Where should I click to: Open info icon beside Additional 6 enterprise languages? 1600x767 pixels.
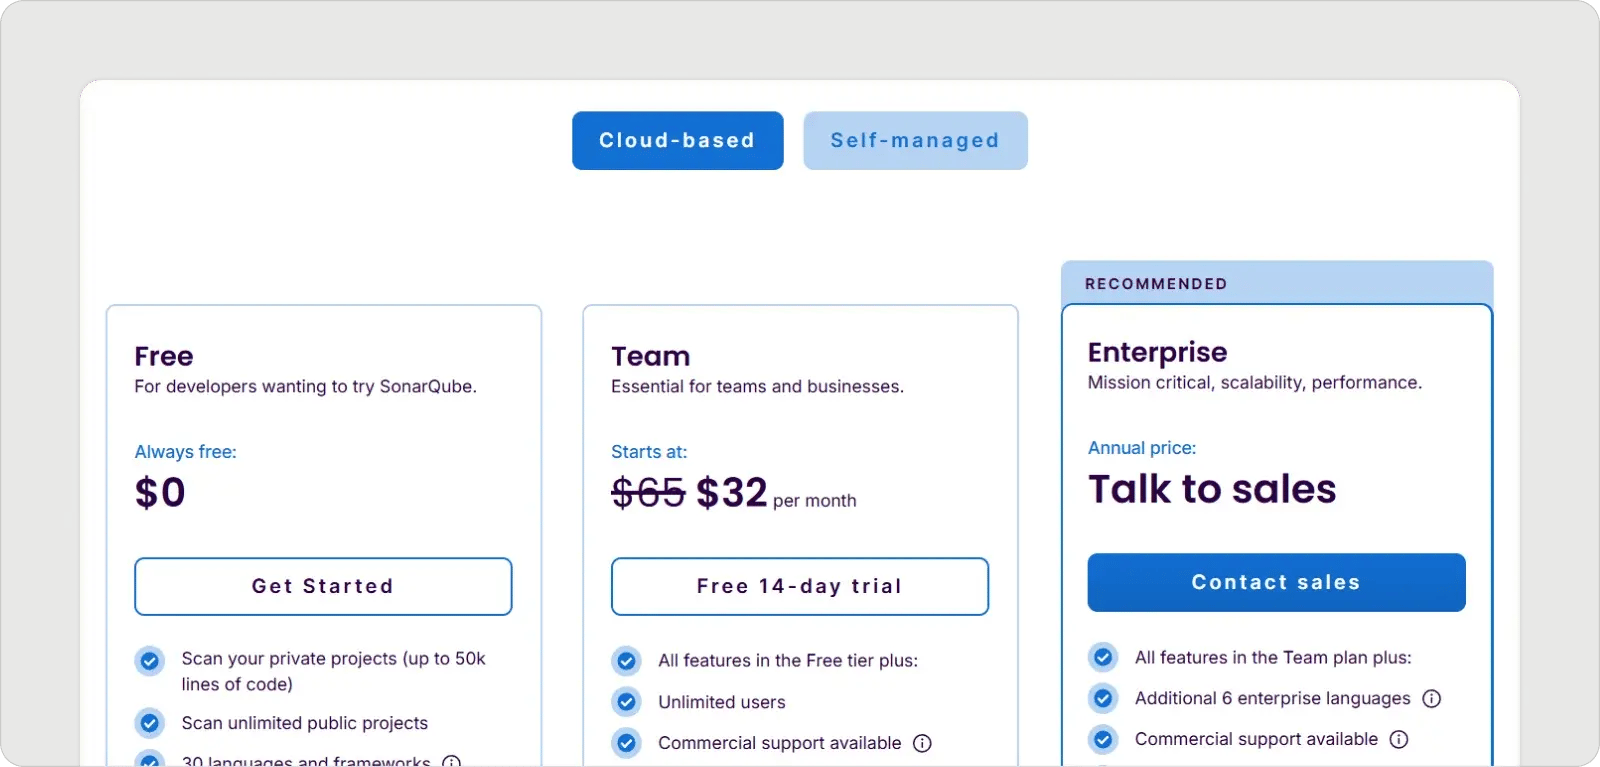pyautogui.click(x=1431, y=698)
